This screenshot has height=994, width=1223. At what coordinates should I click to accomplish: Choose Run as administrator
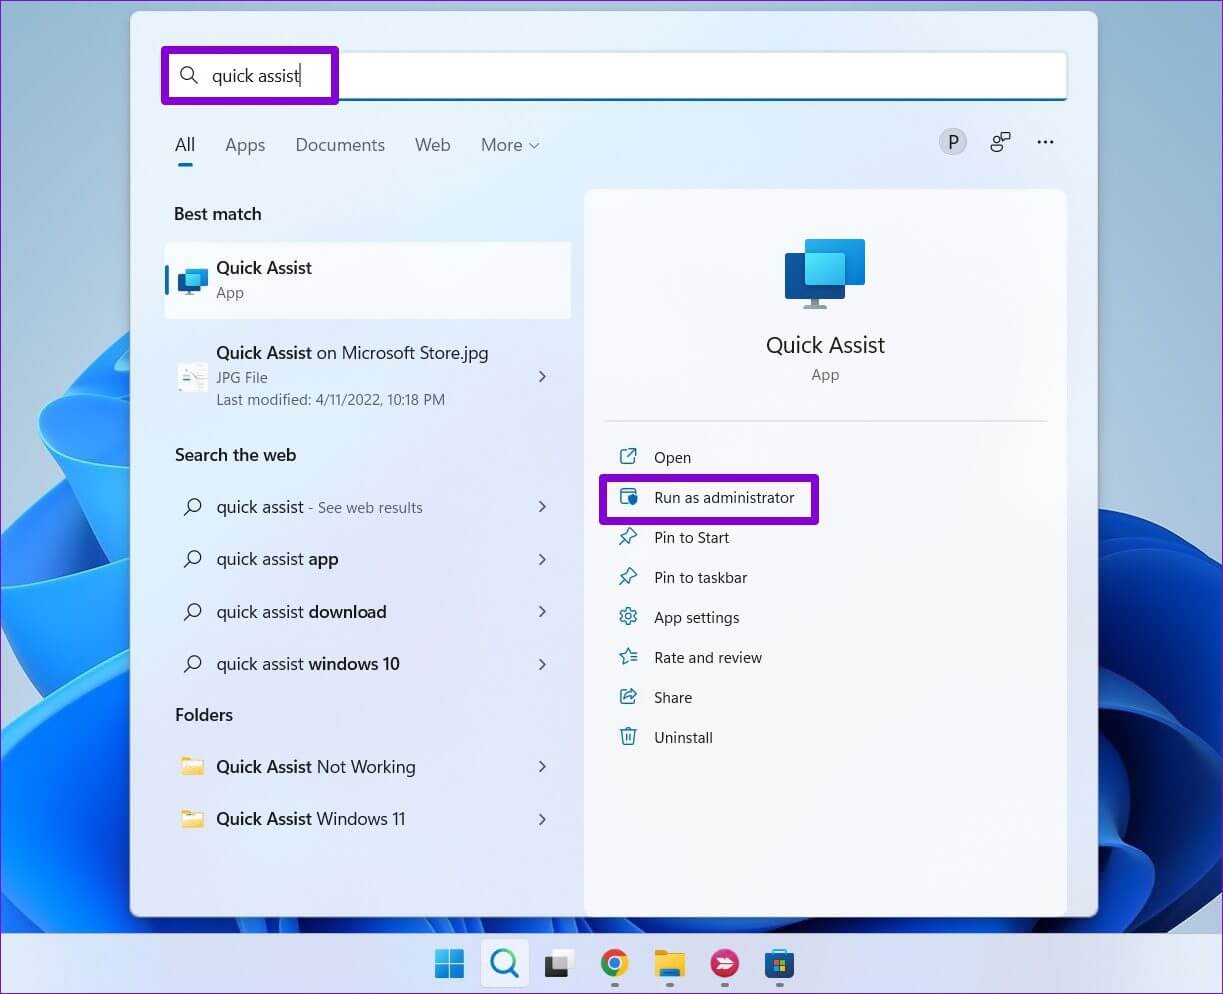click(724, 497)
